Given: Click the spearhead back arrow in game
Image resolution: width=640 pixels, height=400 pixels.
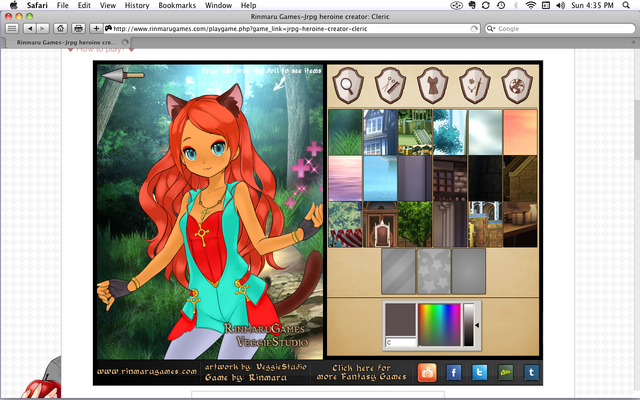Looking at the screenshot, I should point(122,75).
